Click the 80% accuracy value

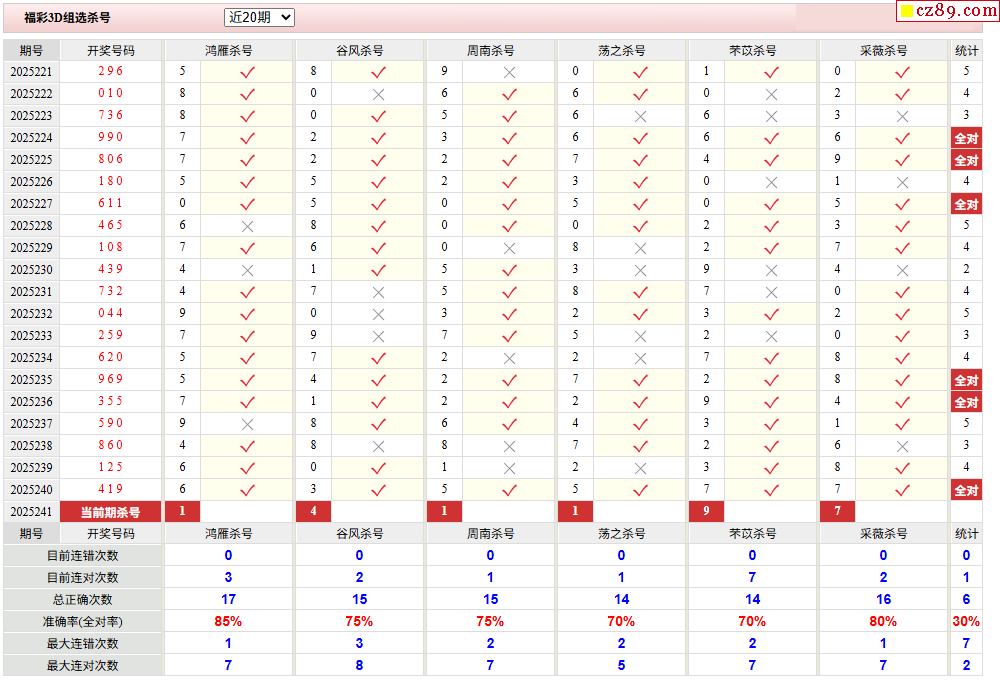[x=883, y=621]
